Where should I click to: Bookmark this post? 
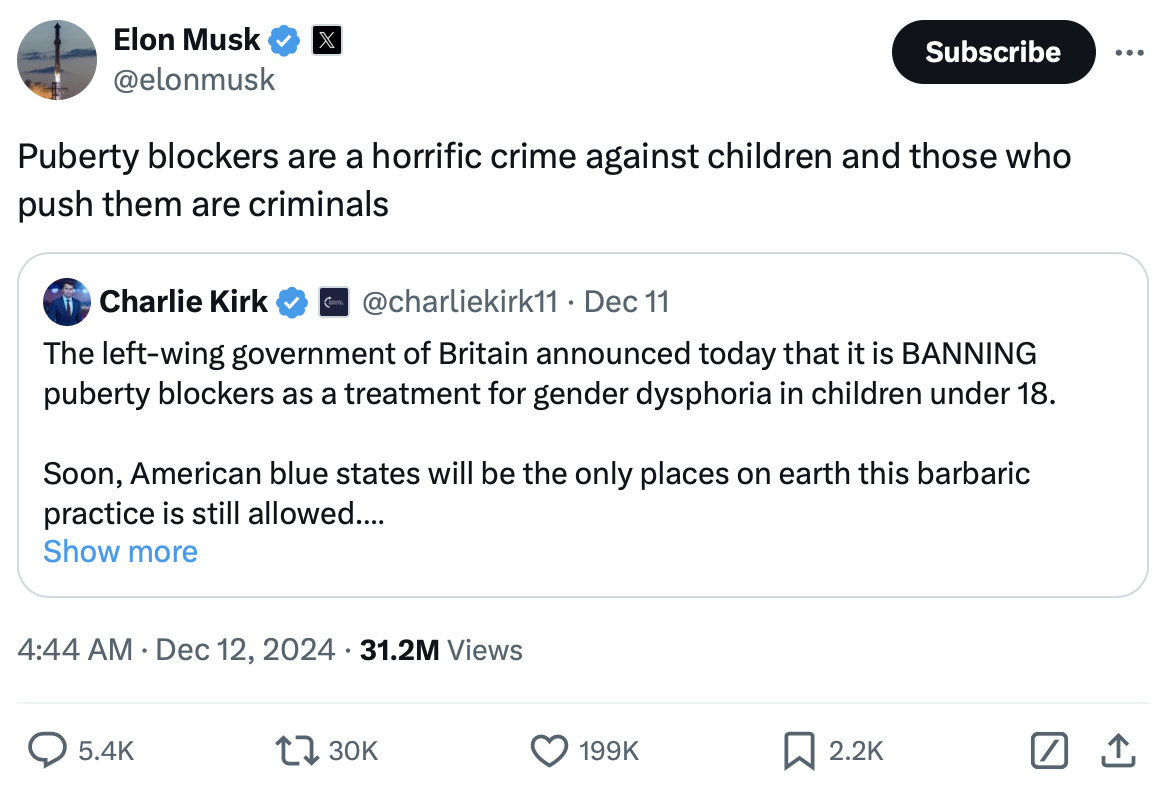pyautogui.click(x=797, y=750)
